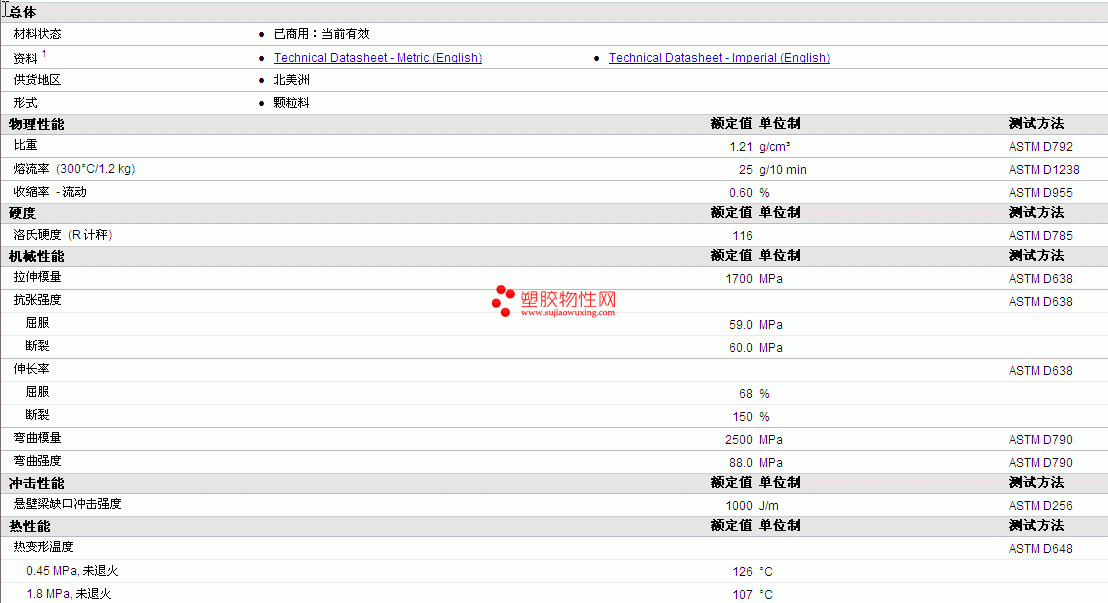
Task: Select the 抗张强度 label
Action: click(37, 300)
